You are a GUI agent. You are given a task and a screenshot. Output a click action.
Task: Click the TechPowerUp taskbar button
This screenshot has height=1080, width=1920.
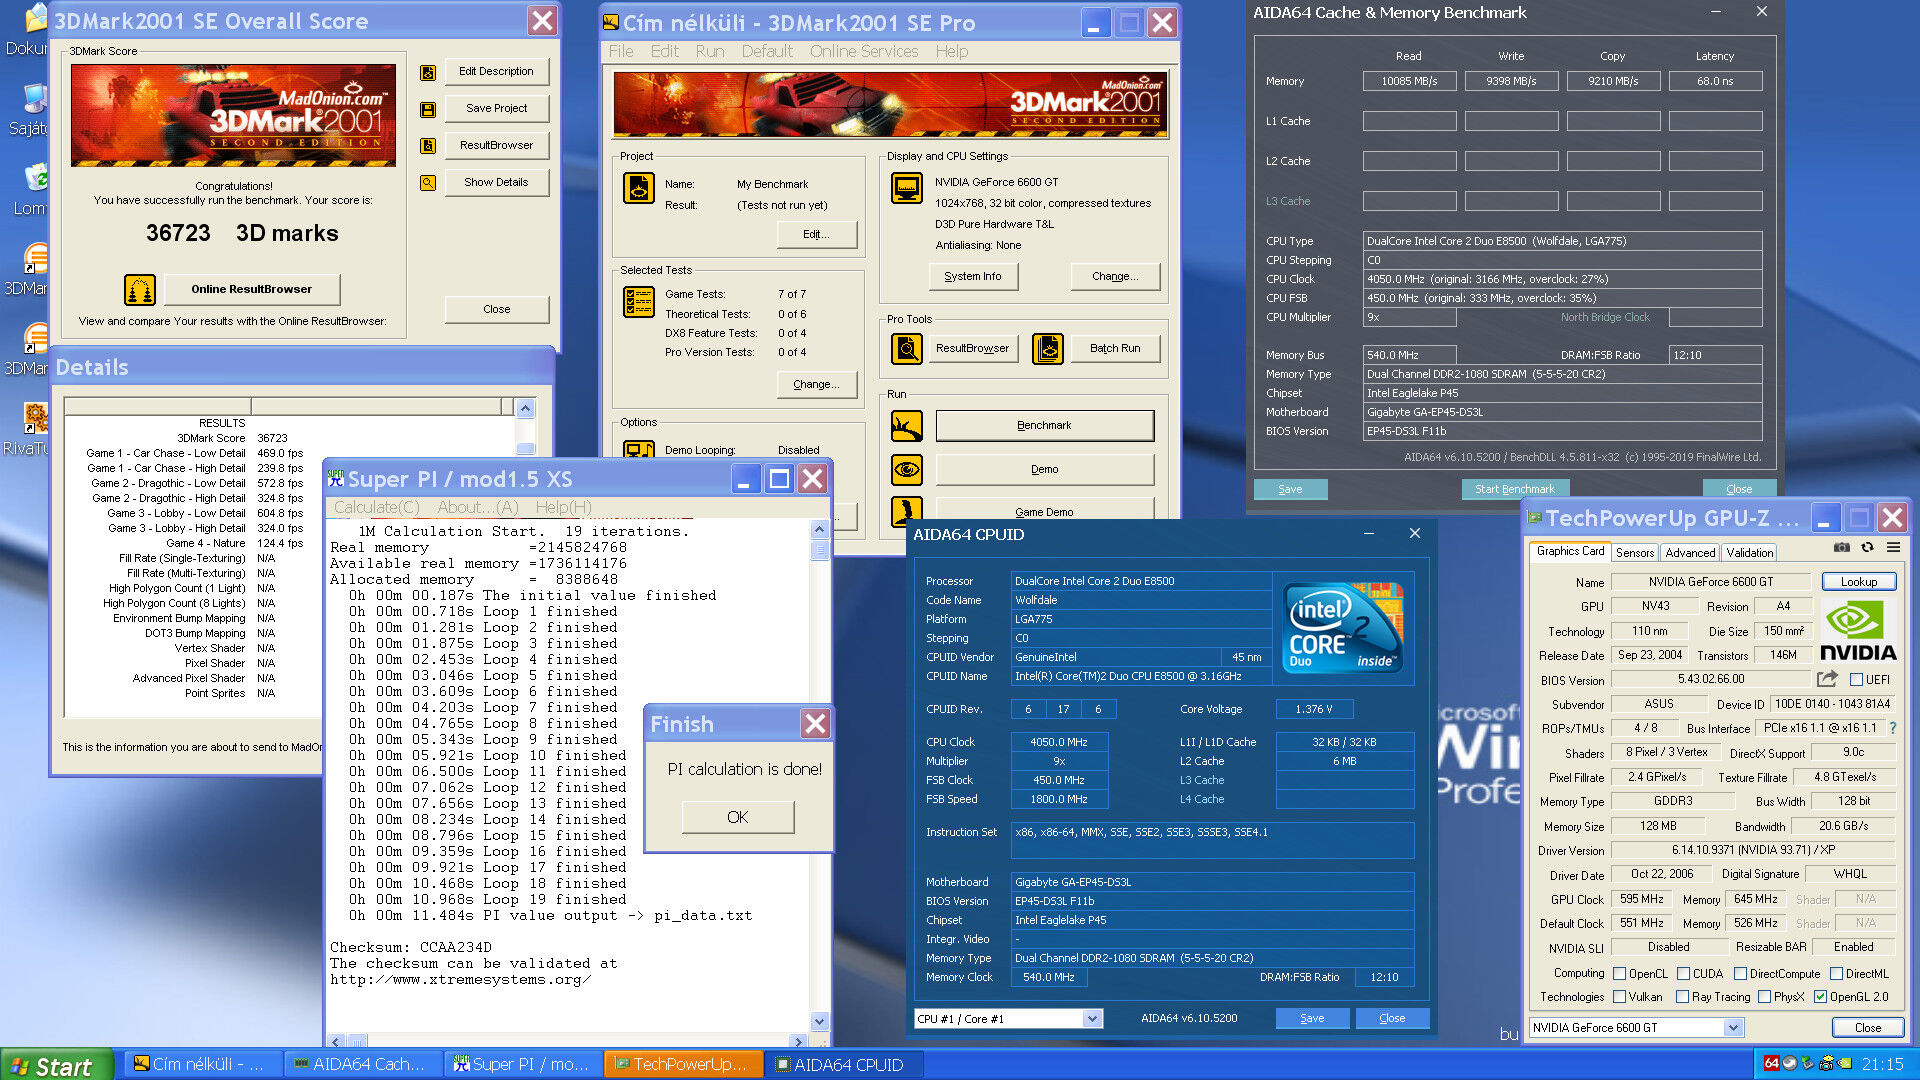coord(682,1064)
